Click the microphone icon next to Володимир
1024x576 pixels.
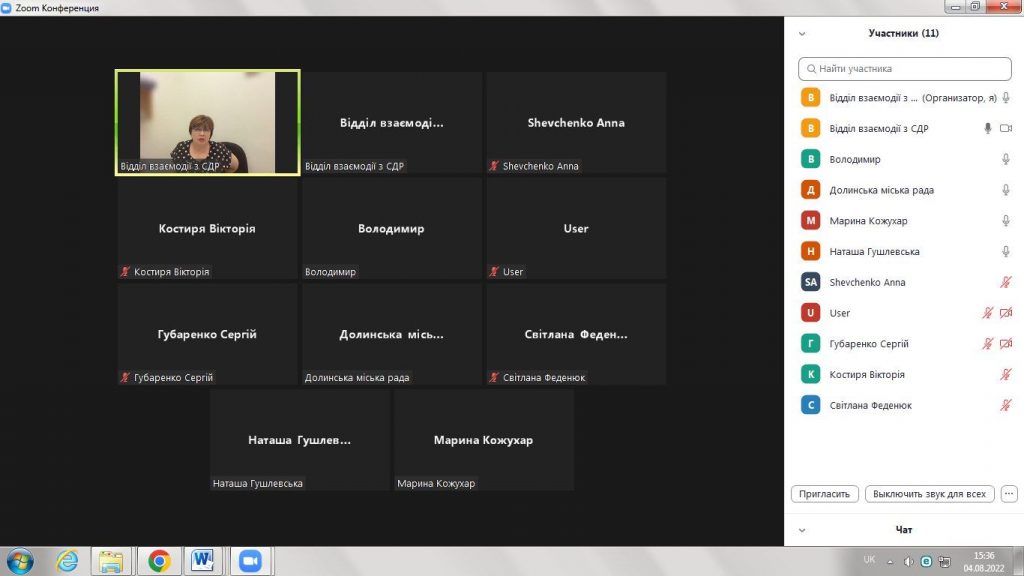click(1006, 159)
